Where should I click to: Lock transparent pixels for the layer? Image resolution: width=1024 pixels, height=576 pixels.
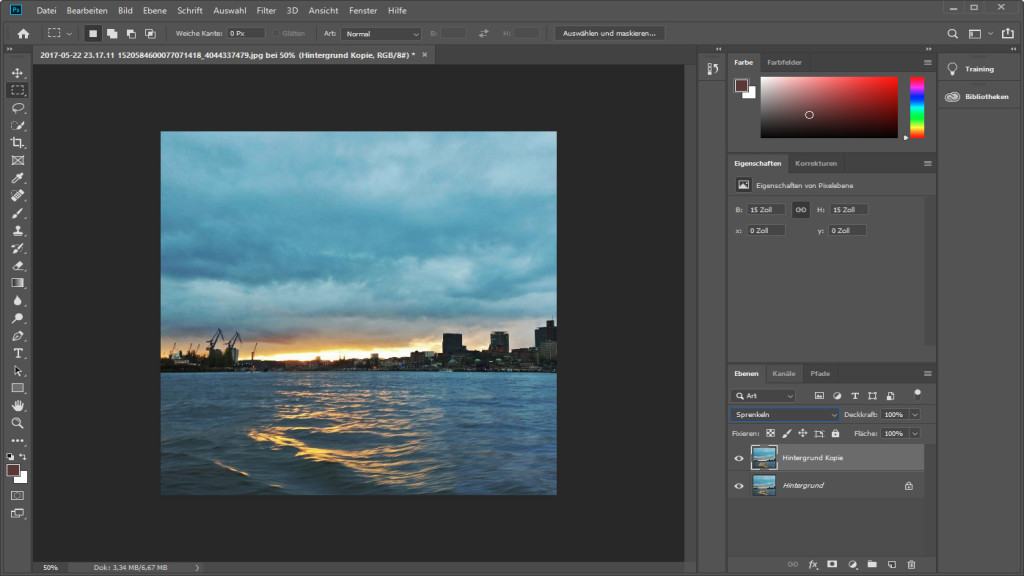tap(769, 433)
